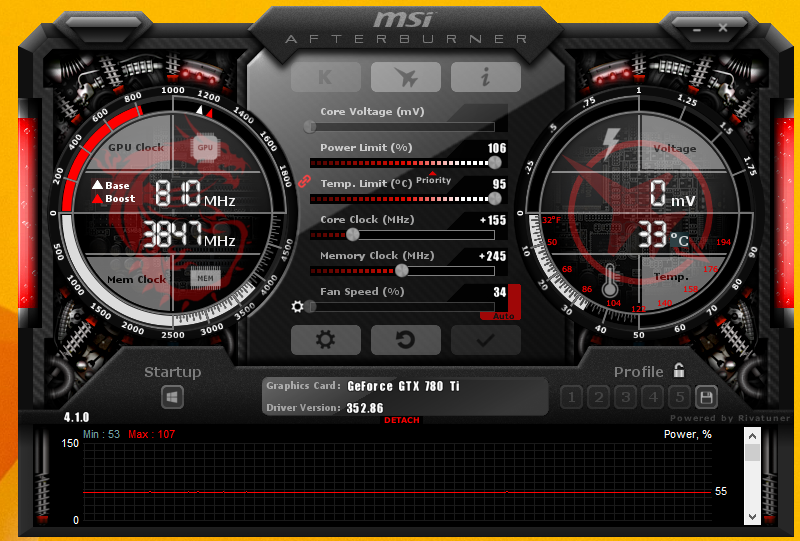
Task: Click the thermometer temperature icon
Action: [x=610, y=281]
